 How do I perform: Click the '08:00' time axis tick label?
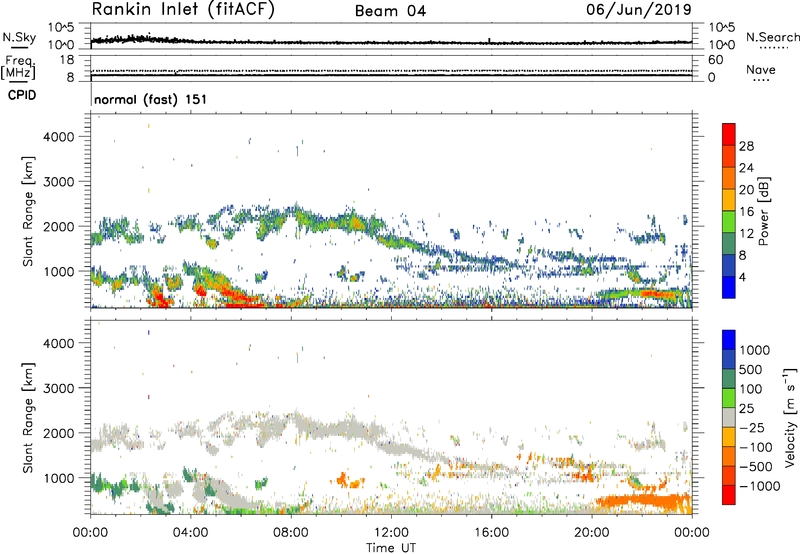(x=291, y=533)
